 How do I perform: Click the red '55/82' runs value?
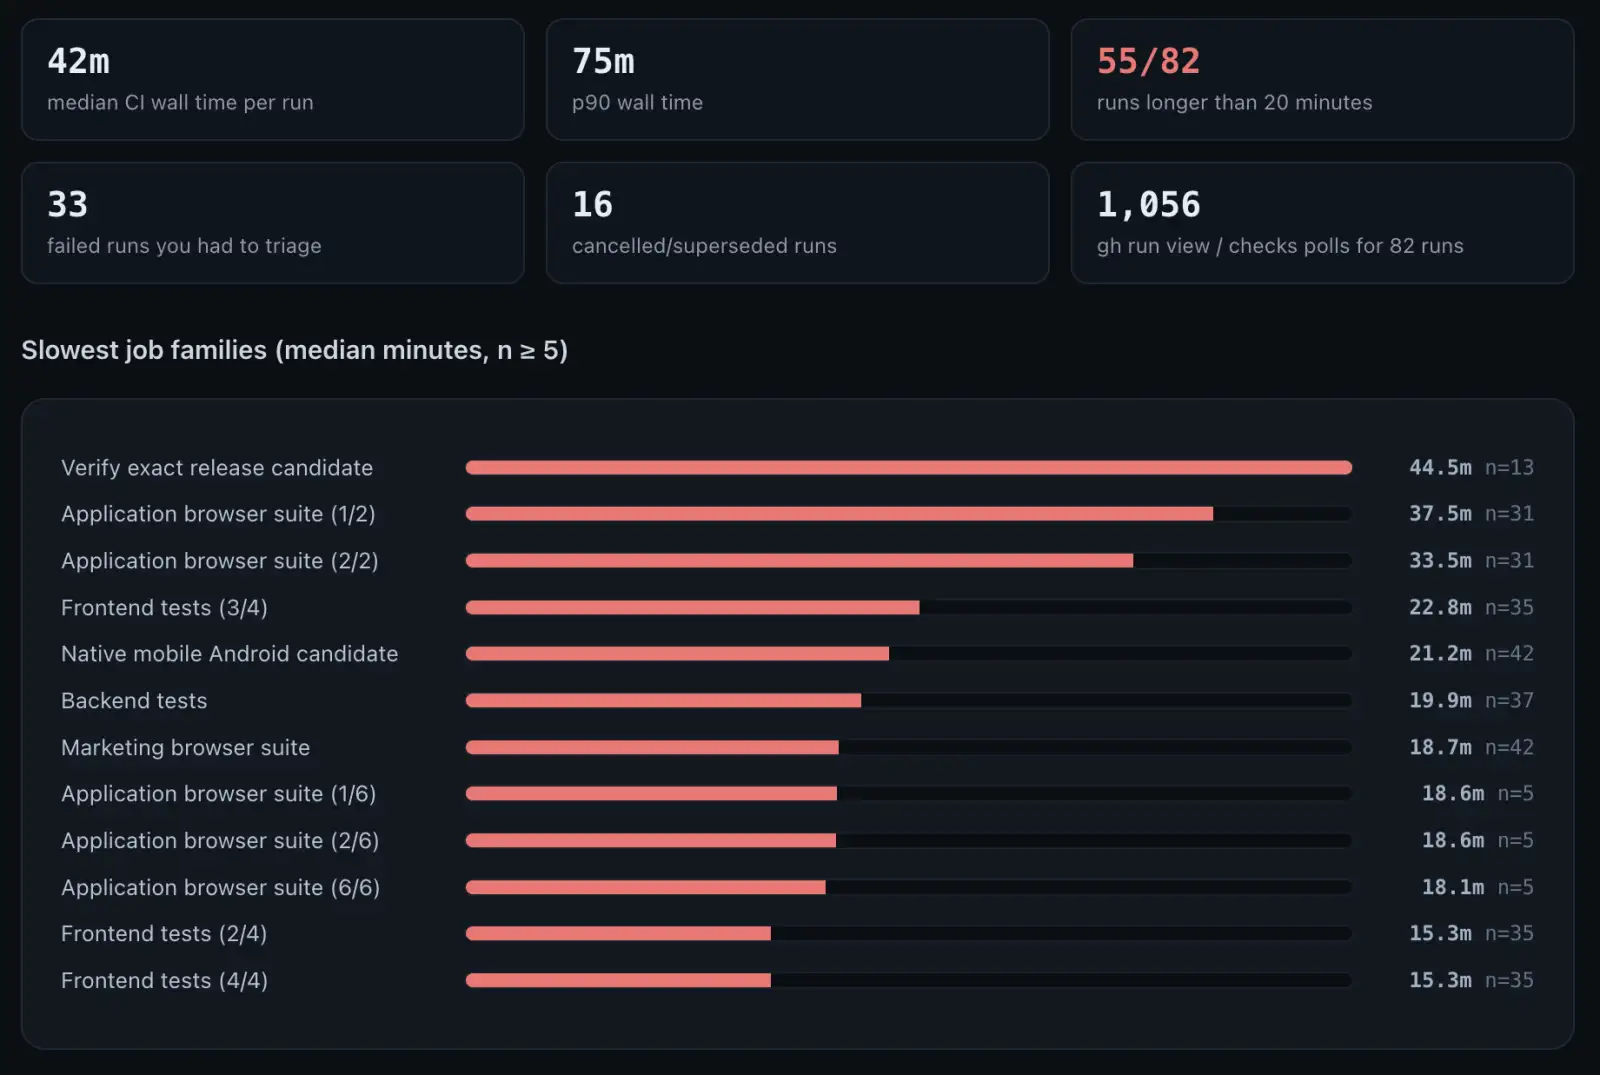[x=1148, y=61]
